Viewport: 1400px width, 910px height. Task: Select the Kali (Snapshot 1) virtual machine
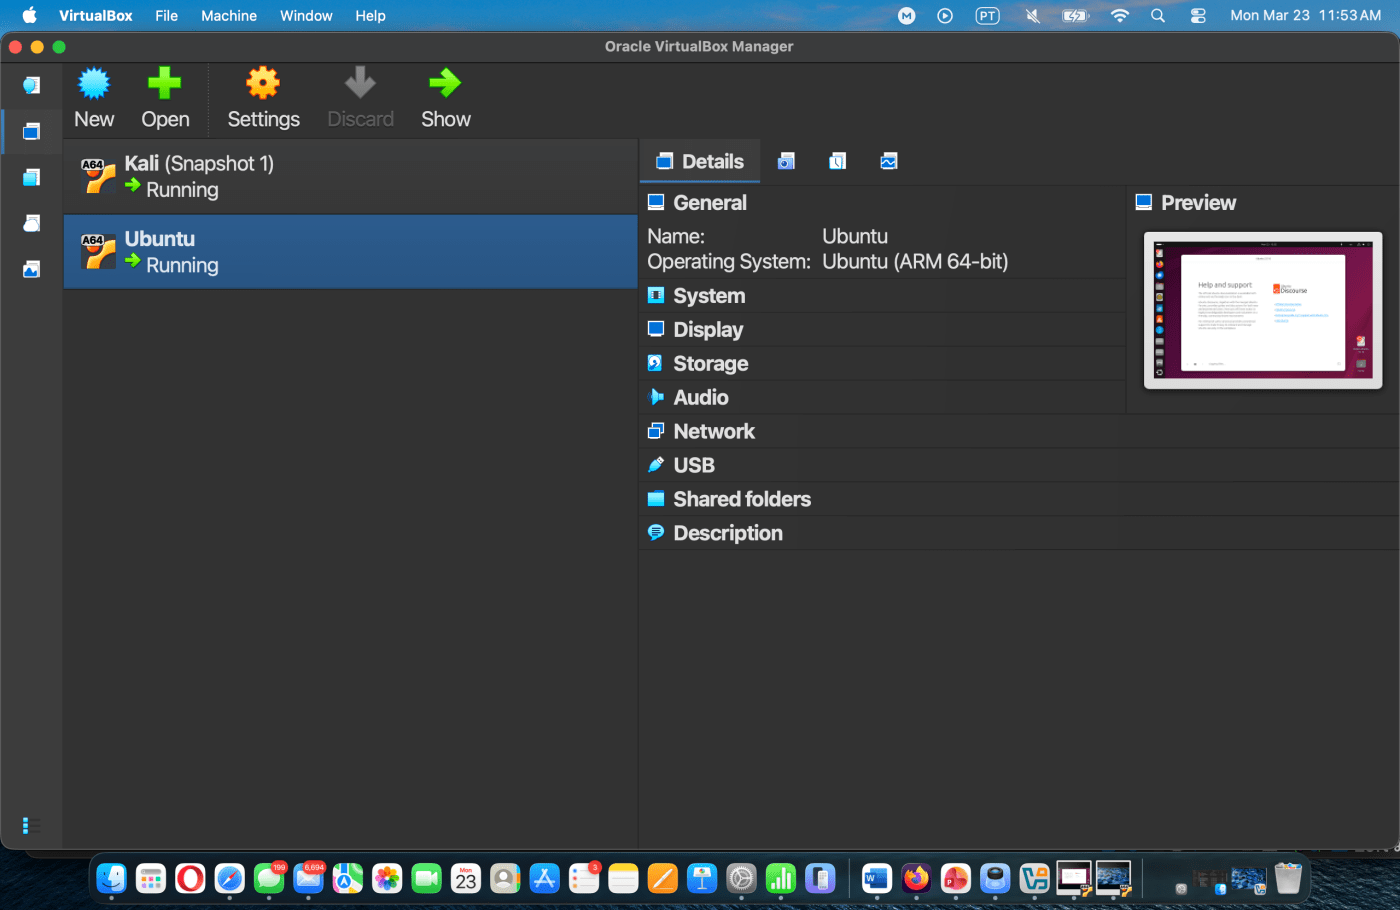click(x=350, y=177)
